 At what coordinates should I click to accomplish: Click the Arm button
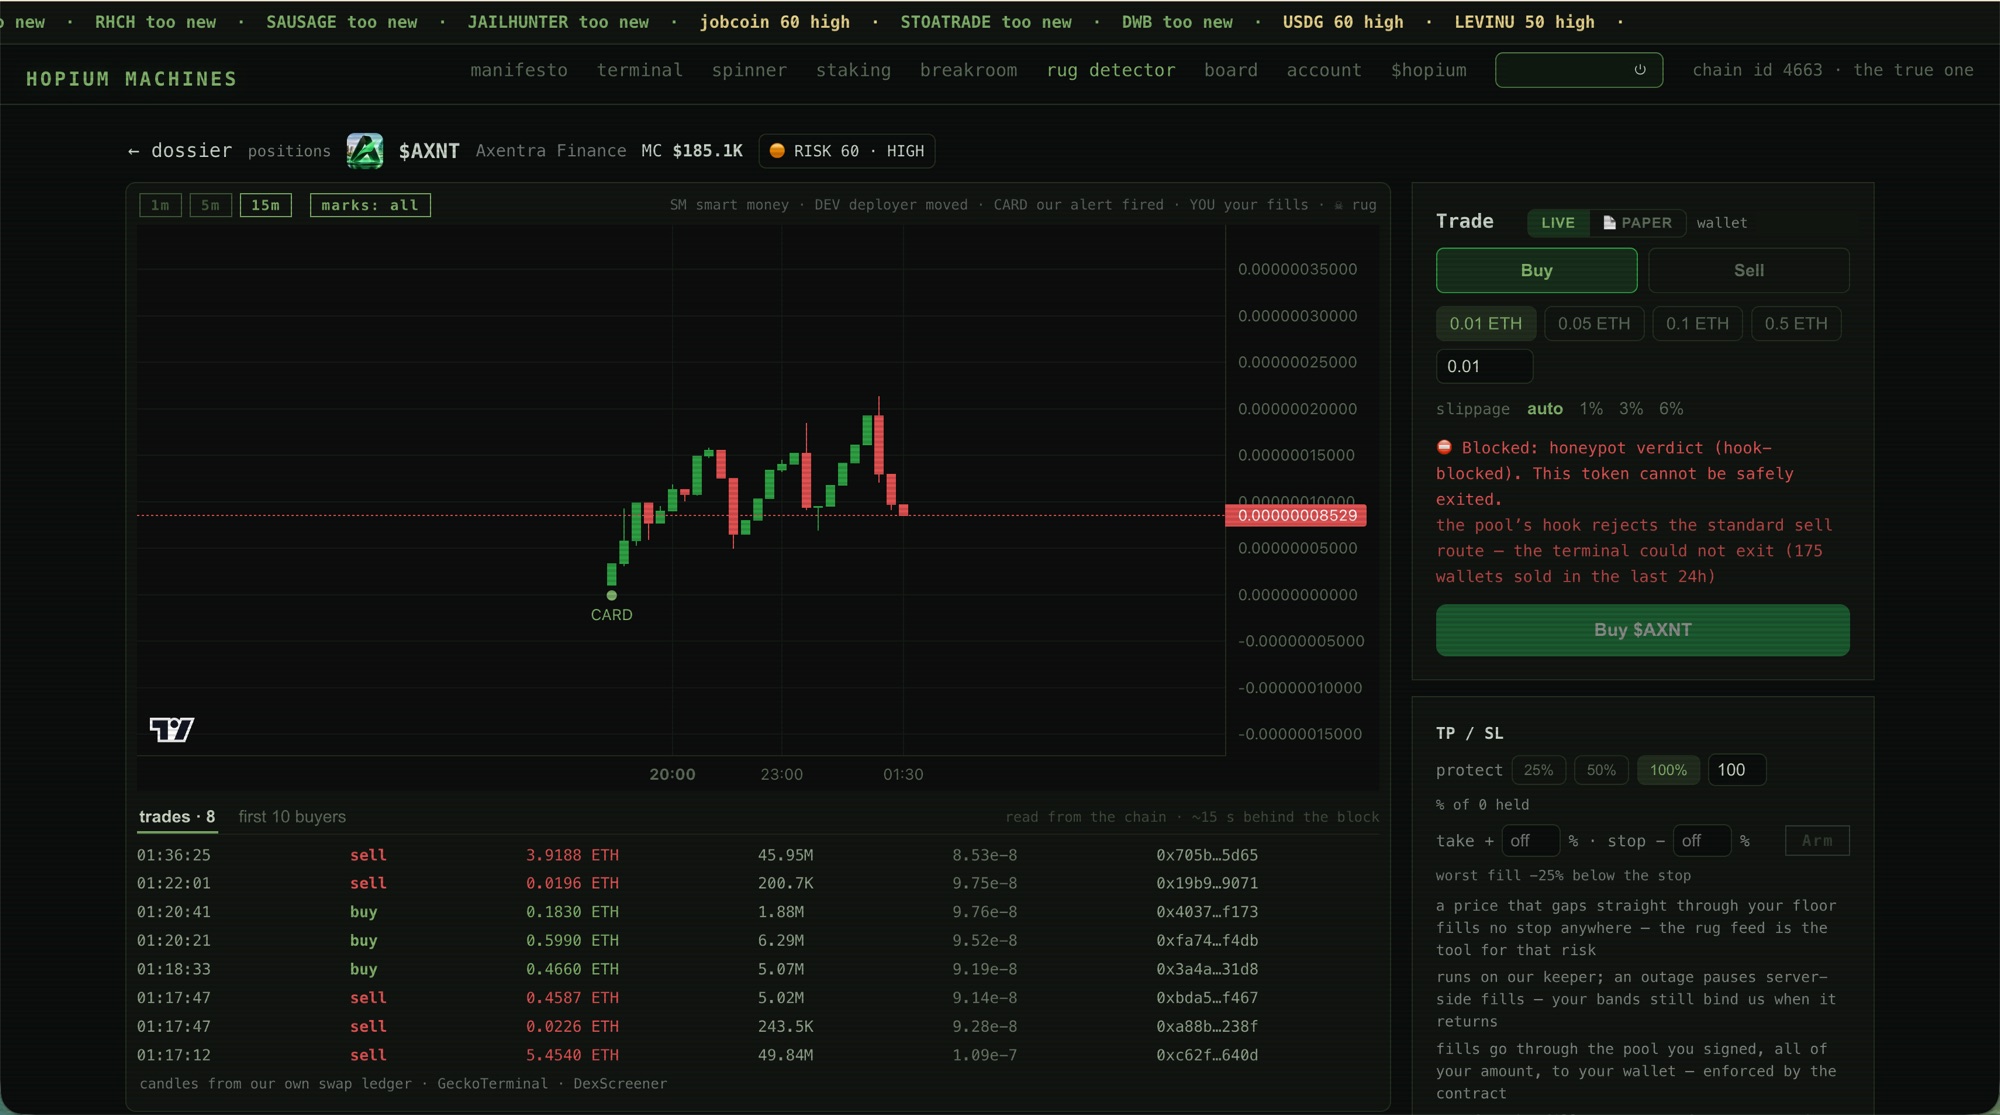(x=1817, y=841)
